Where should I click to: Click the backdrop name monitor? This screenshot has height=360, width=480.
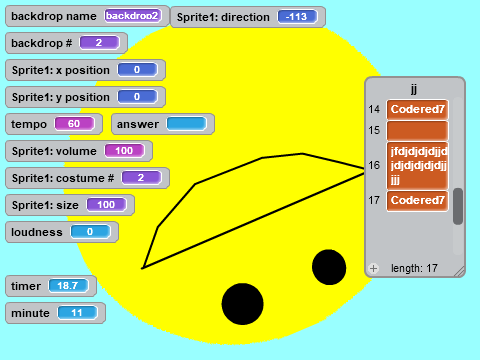(87, 16)
